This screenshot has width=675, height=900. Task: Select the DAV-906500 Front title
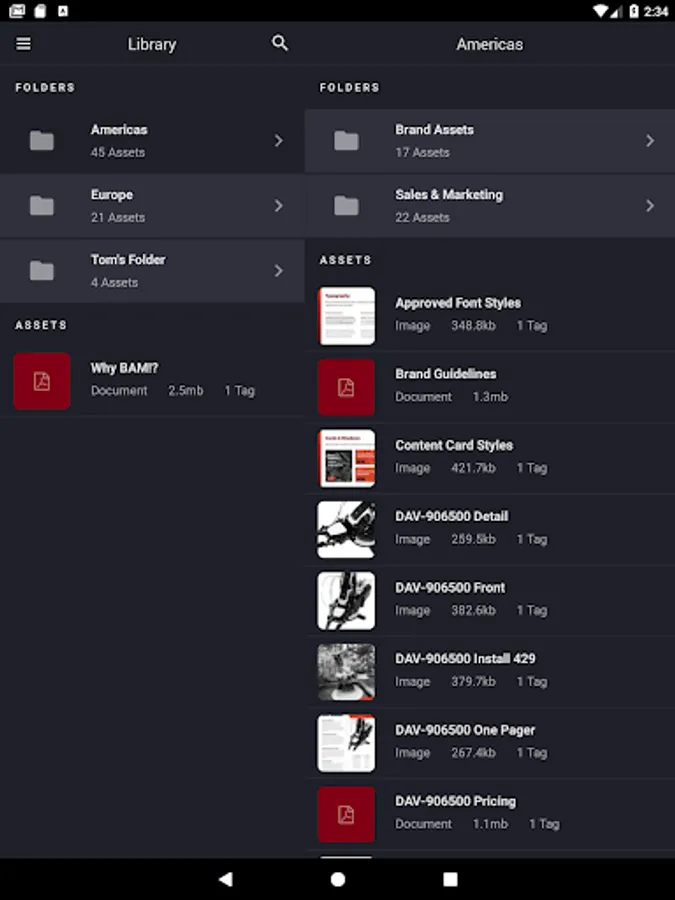450,588
